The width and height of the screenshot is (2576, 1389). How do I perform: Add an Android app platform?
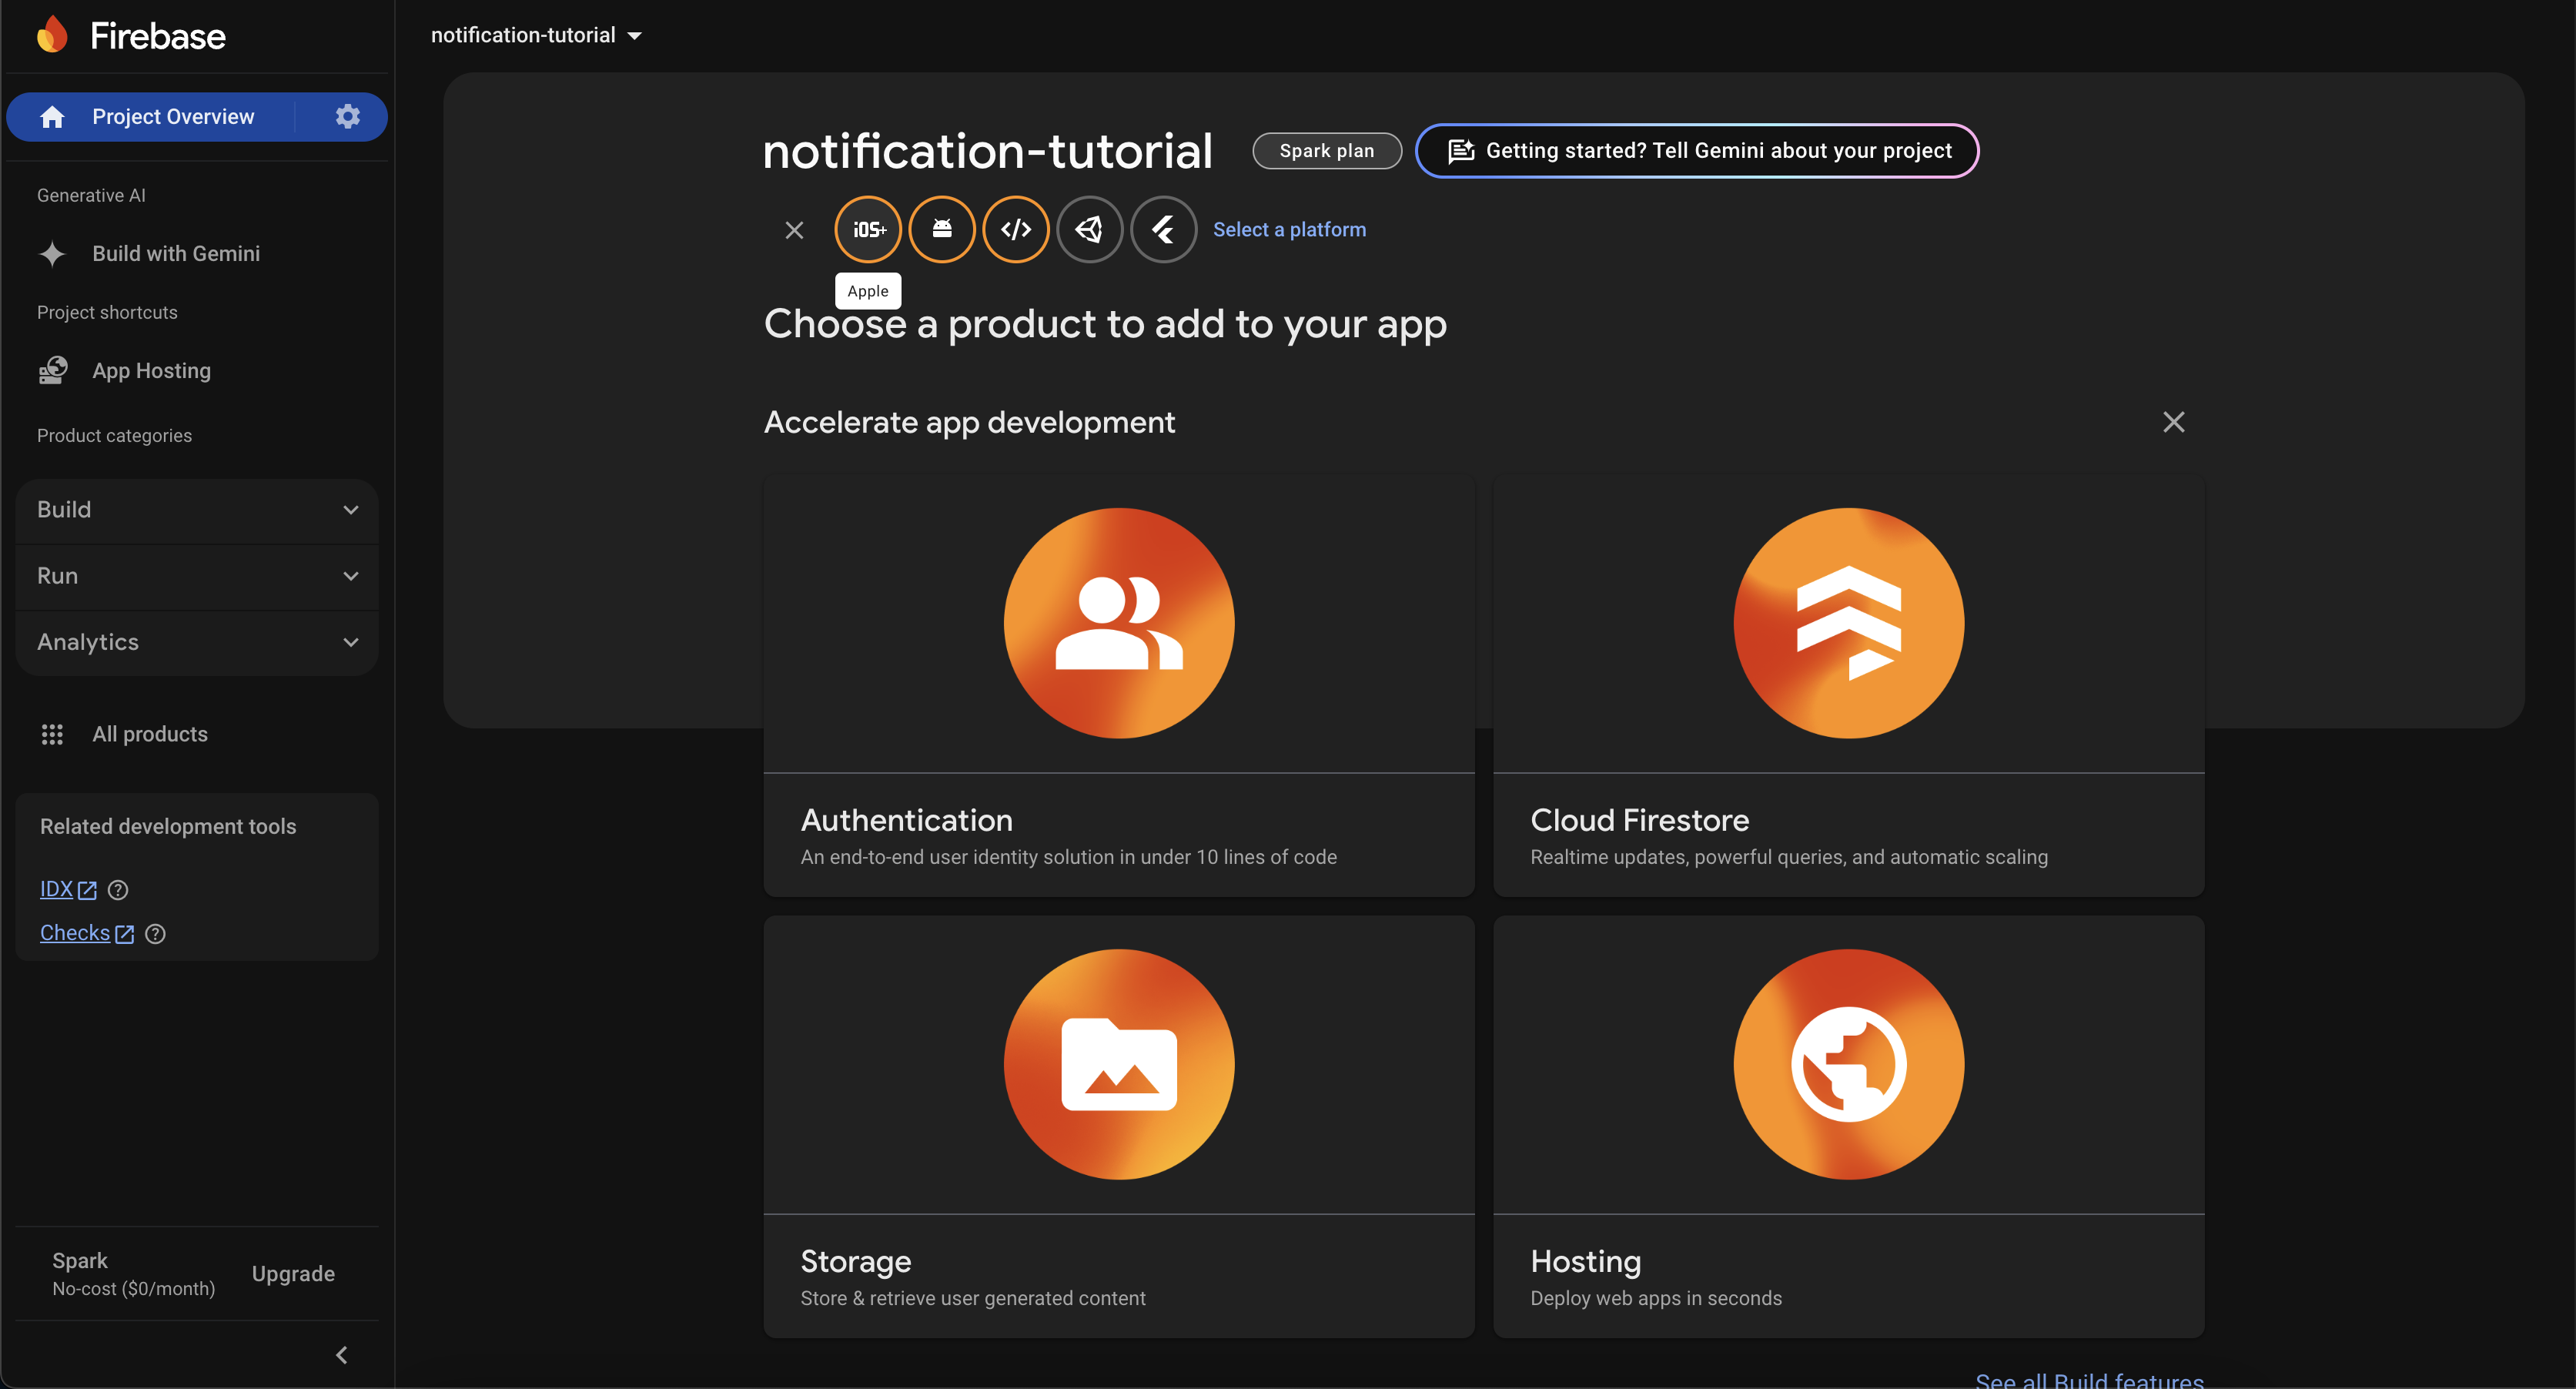coord(942,229)
